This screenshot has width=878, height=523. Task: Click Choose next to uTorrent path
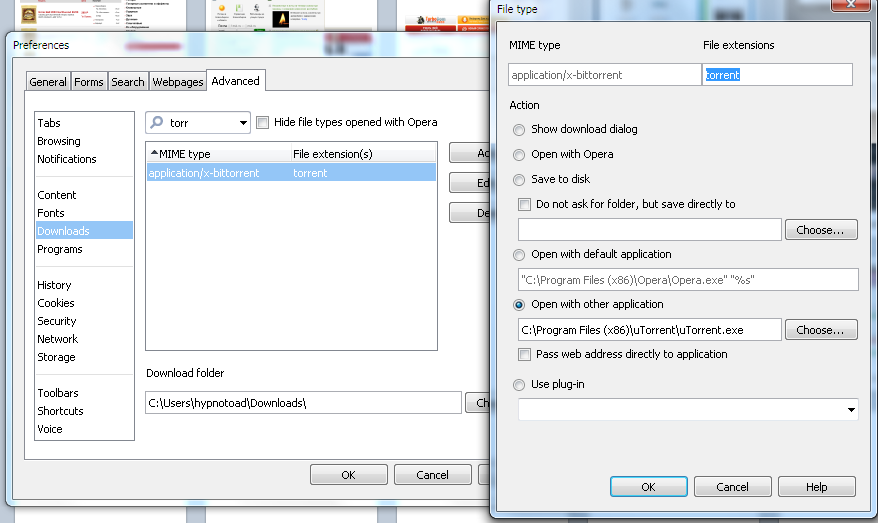pos(821,330)
